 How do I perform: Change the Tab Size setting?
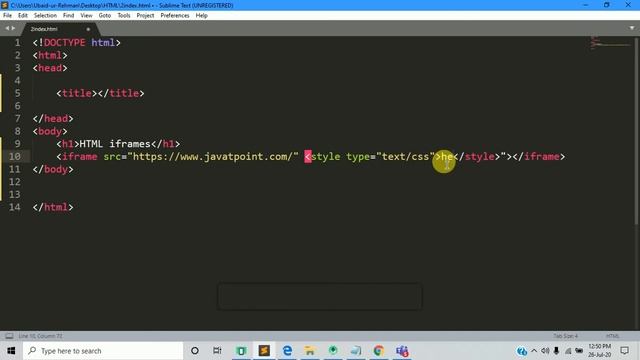click(x=565, y=336)
